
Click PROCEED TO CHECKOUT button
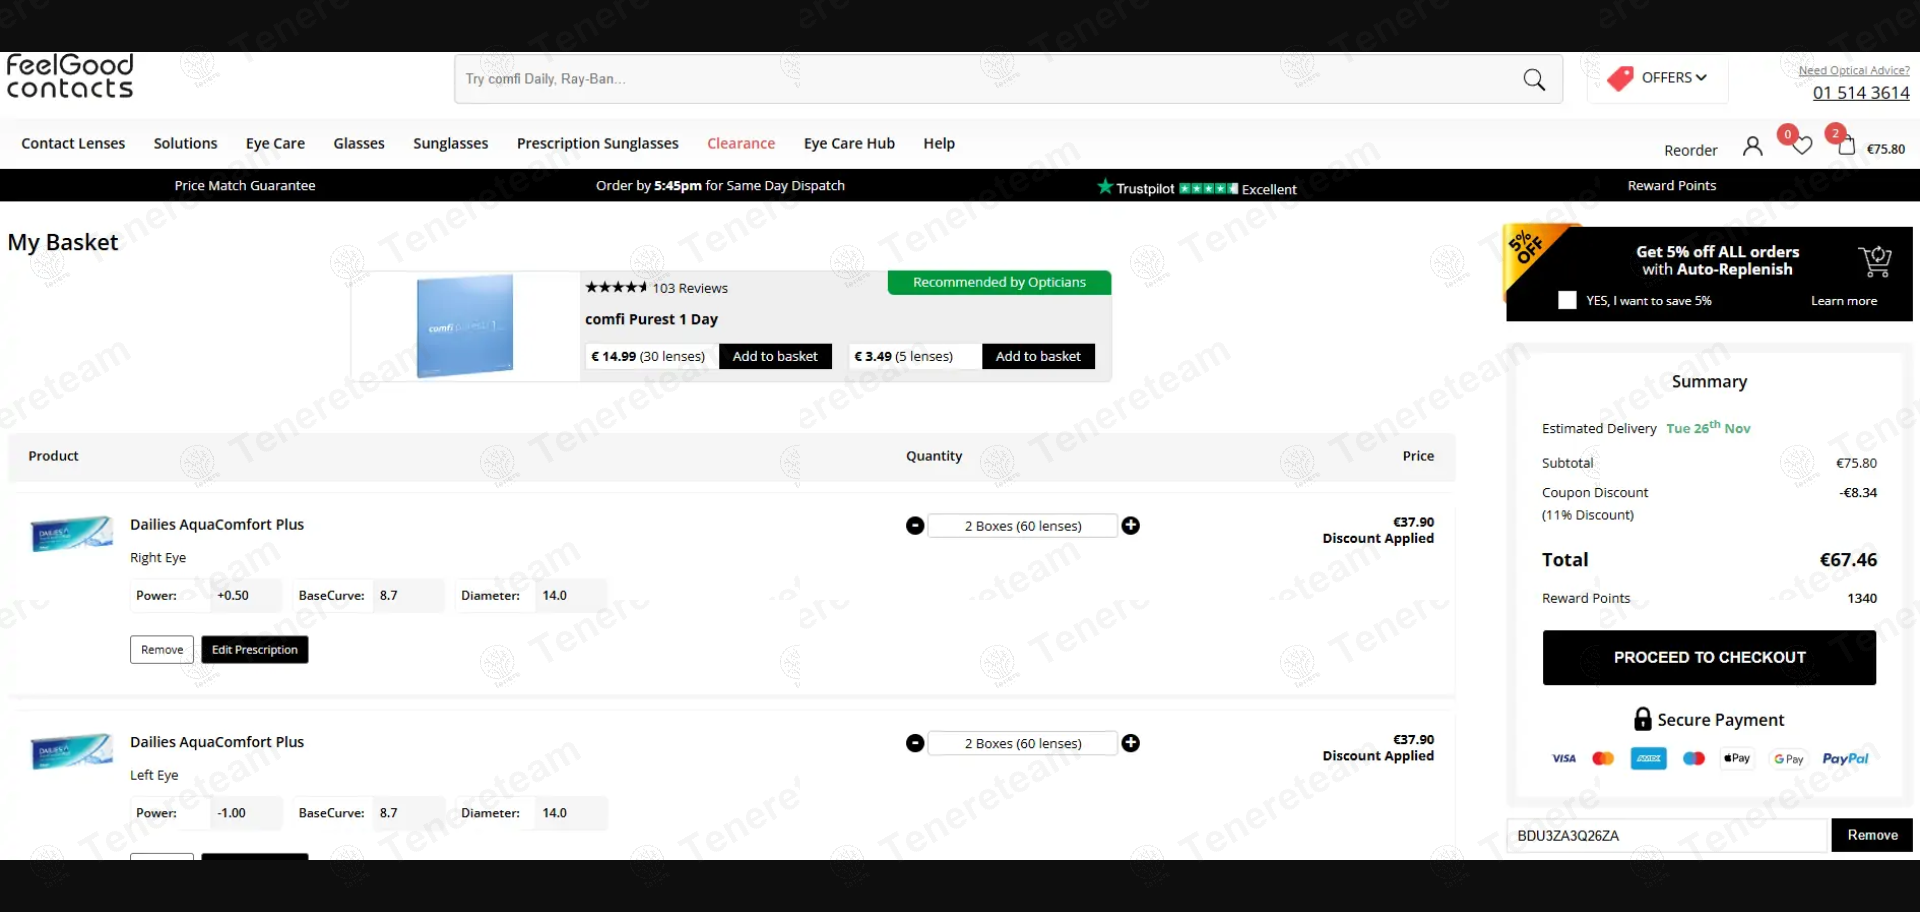click(1709, 657)
